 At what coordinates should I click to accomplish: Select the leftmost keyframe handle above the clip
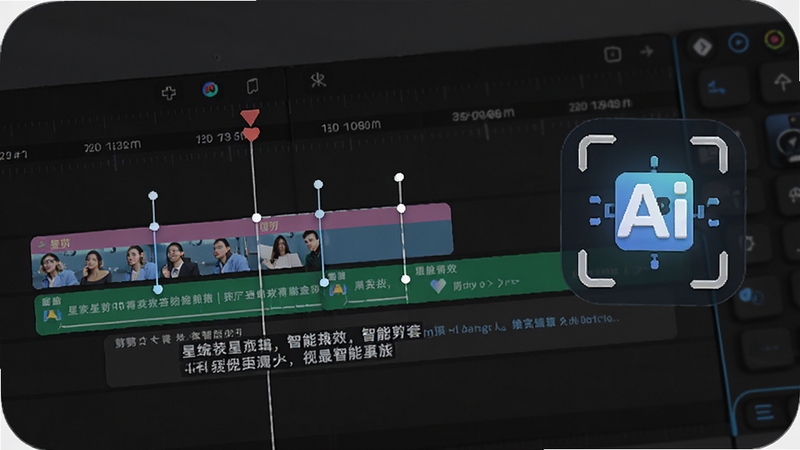click(x=153, y=195)
